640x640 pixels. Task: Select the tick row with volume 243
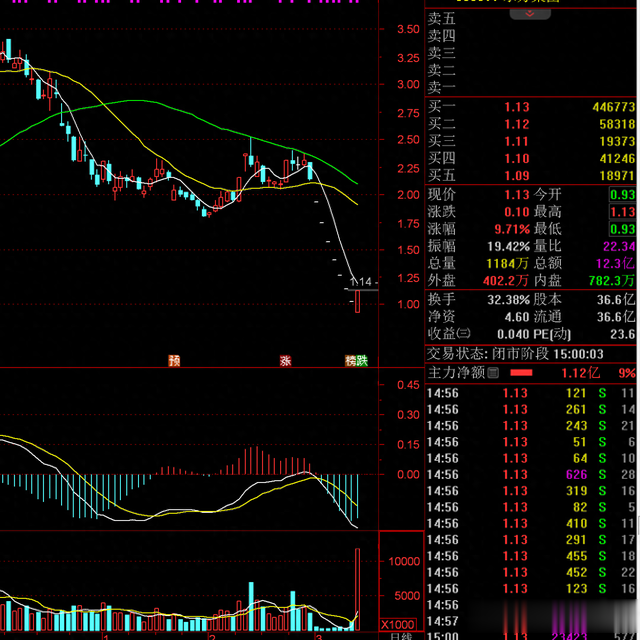[x=531, y=426]
